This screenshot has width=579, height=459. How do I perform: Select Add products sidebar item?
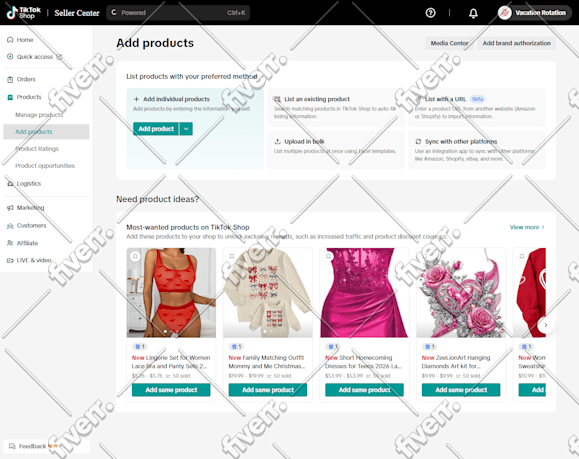click(46, 132)
